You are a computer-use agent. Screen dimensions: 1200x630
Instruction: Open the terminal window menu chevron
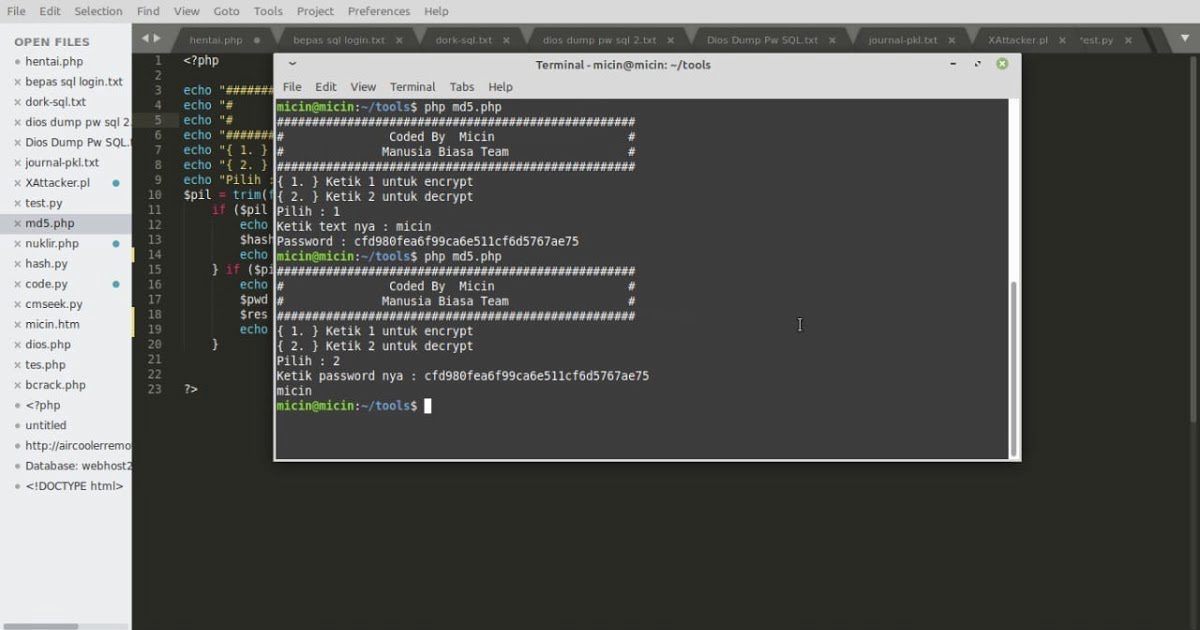291,64
